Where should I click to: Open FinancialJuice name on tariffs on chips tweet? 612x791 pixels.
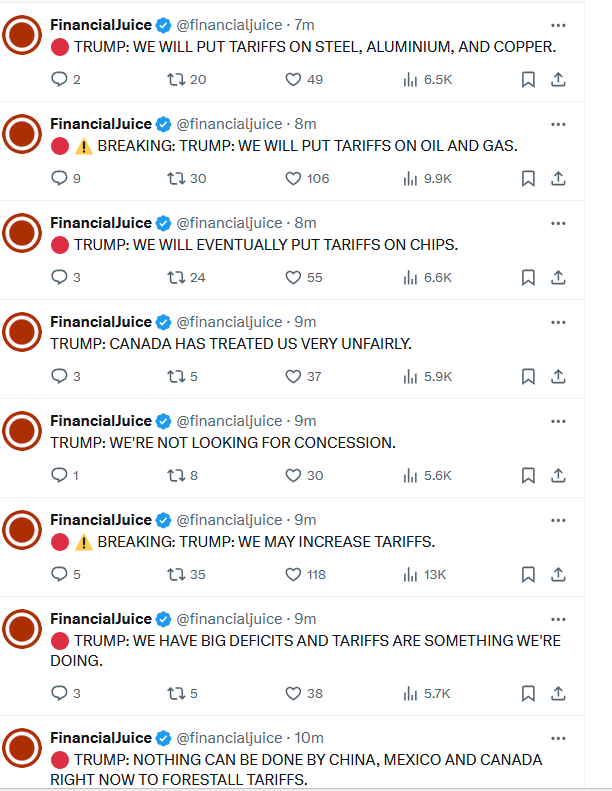[x=100, y=223]
